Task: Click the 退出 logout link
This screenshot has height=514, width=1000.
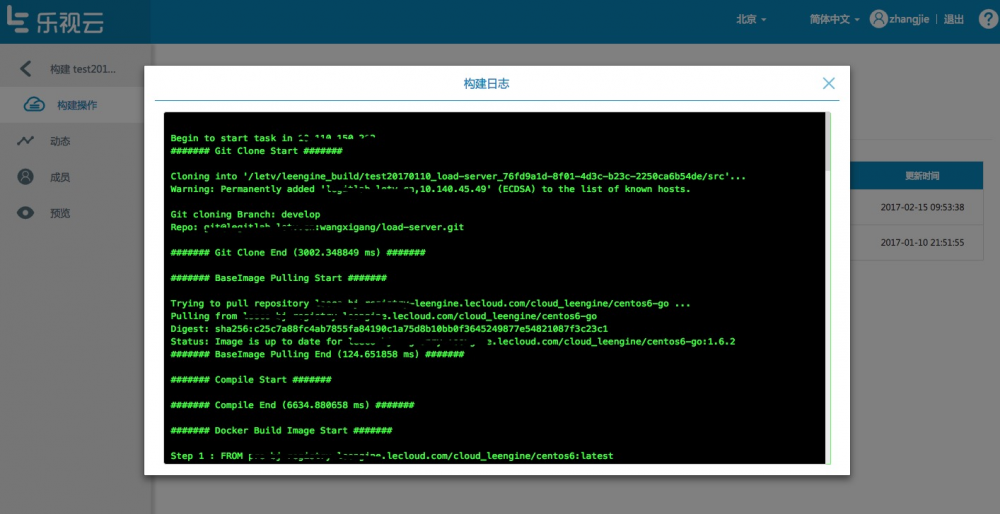Action: tap(953, 20)
